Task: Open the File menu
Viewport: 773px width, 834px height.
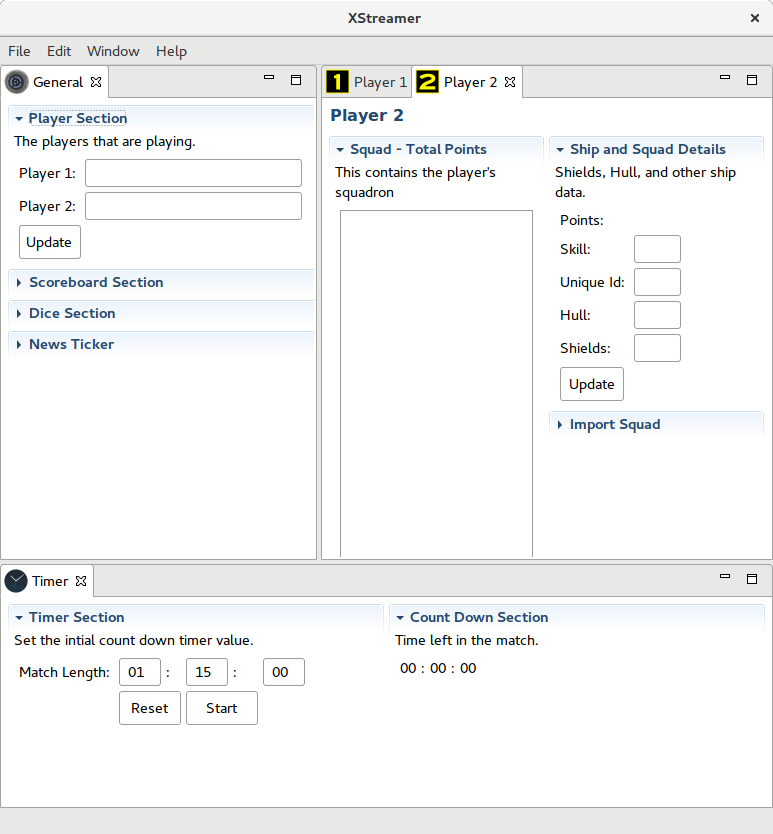Action: point(19,51)
